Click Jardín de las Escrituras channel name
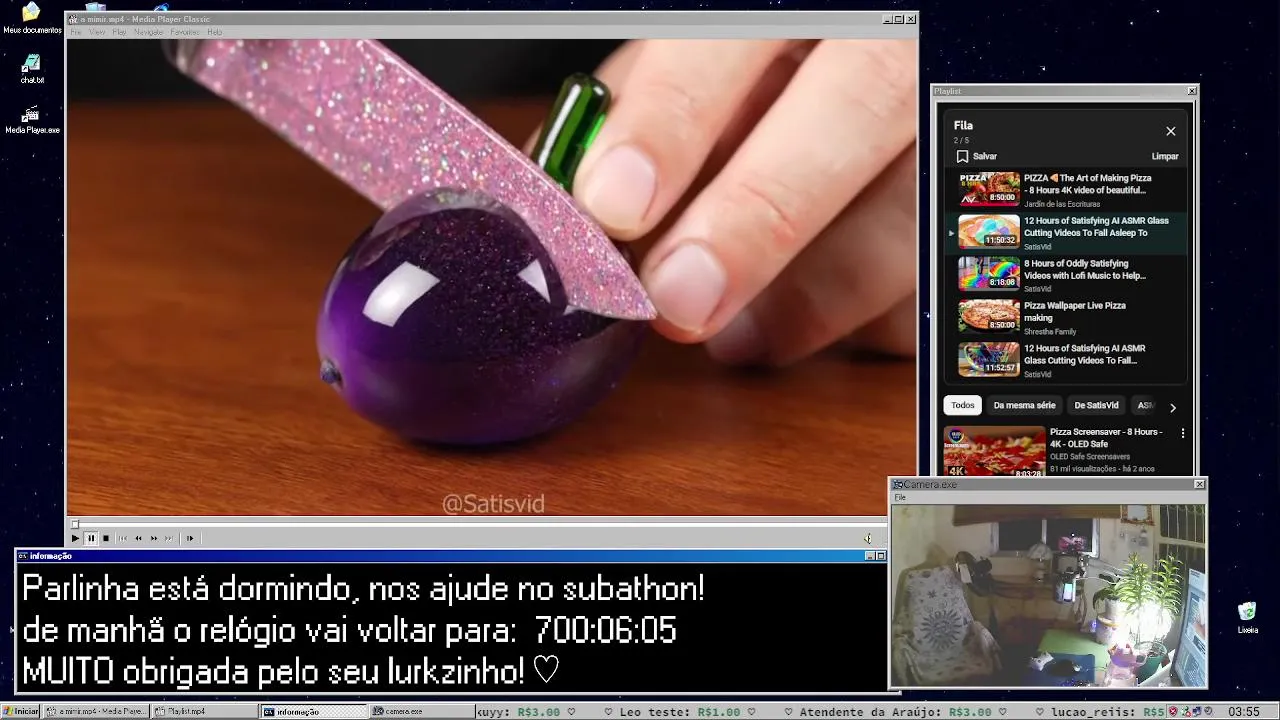Viewport: 1280px width, 720px height. tap(1062, 204)
